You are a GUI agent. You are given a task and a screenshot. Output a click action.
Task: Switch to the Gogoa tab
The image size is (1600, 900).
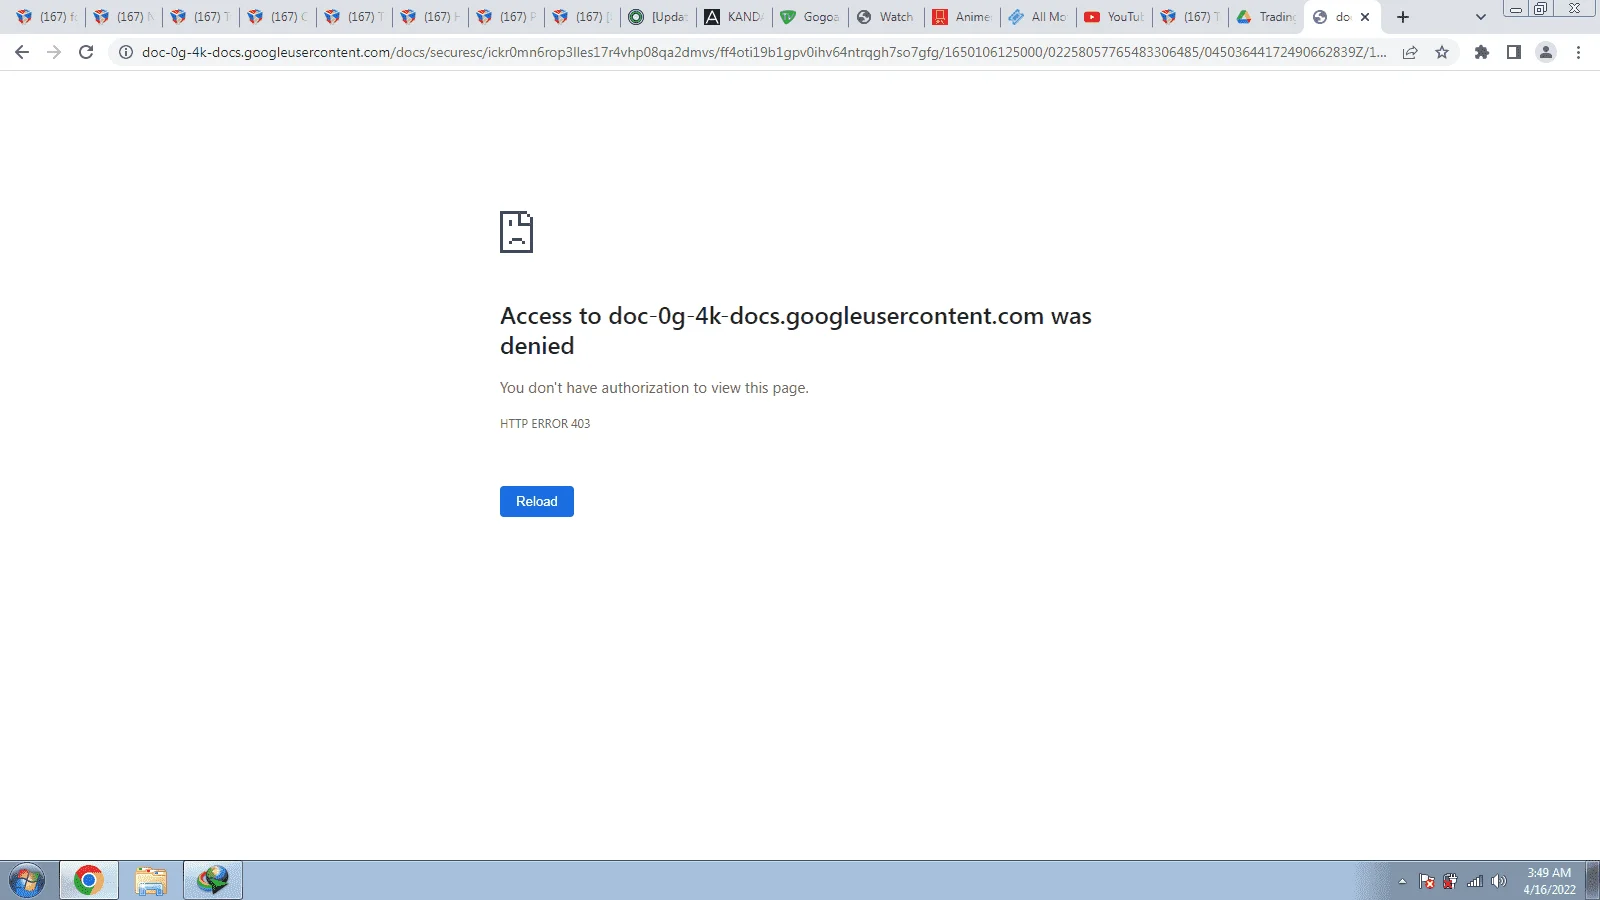coord(810,17)
